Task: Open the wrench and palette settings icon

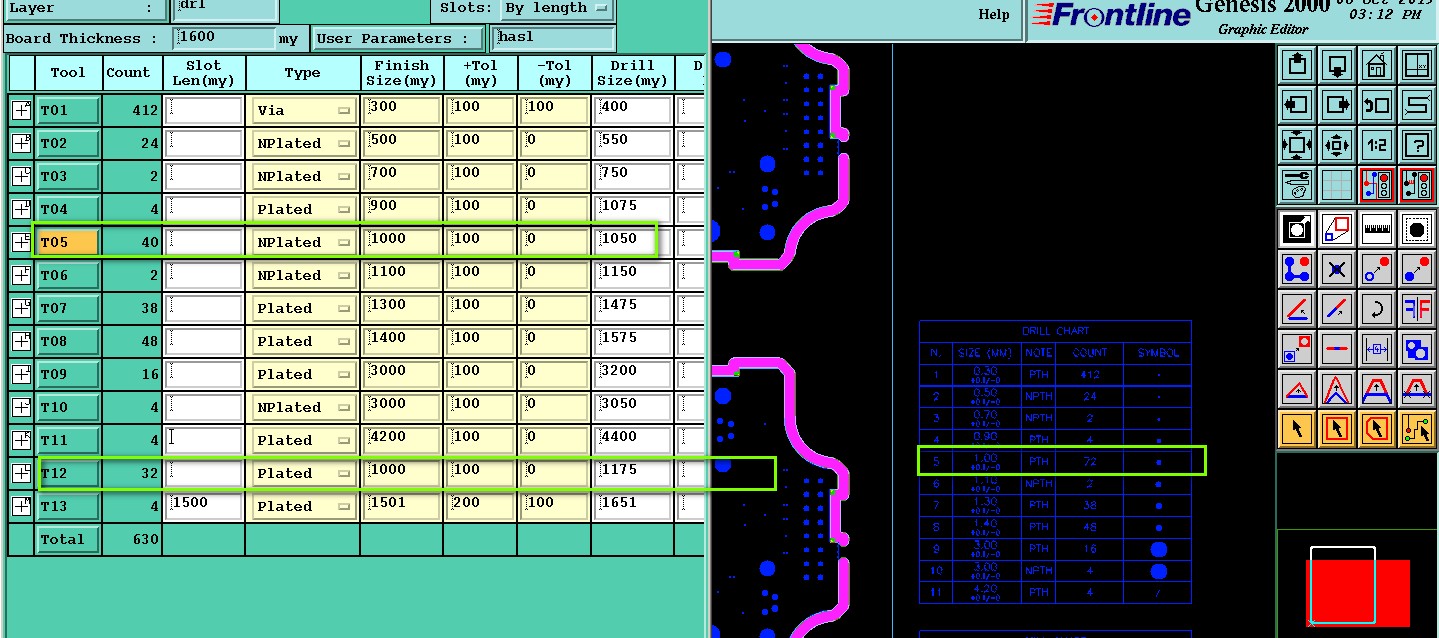Action: point(1297,185)
